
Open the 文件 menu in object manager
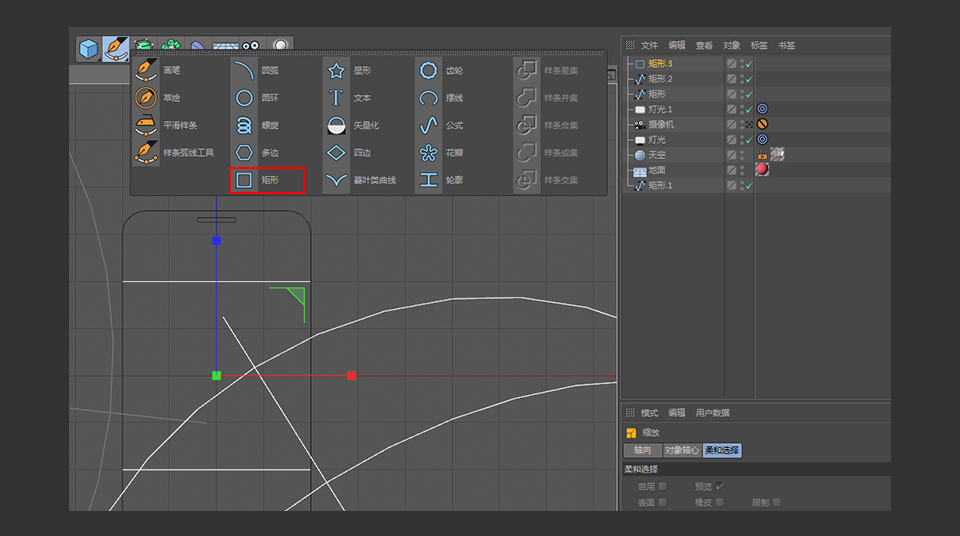[650, 45]
